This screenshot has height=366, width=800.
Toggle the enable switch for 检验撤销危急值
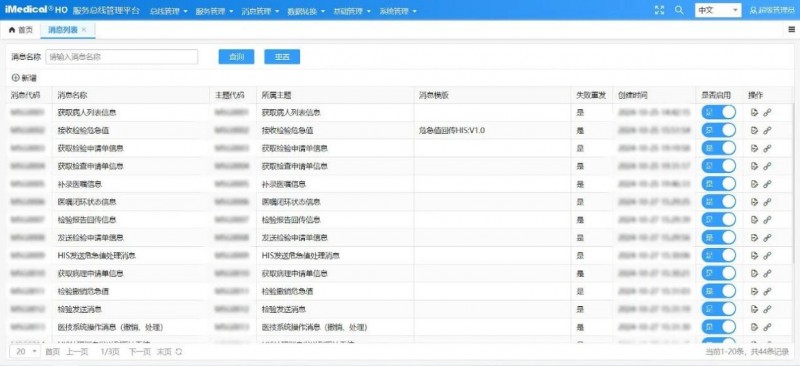click(718, 291)
